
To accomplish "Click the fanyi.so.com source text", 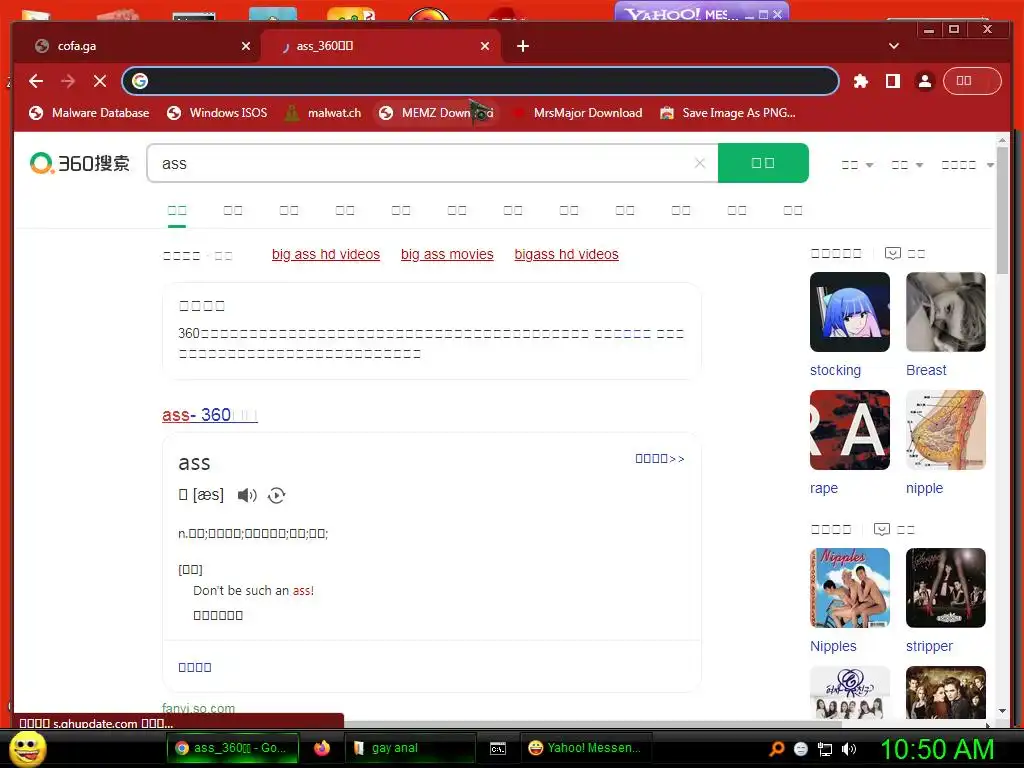I will click(x=199, y=708).
